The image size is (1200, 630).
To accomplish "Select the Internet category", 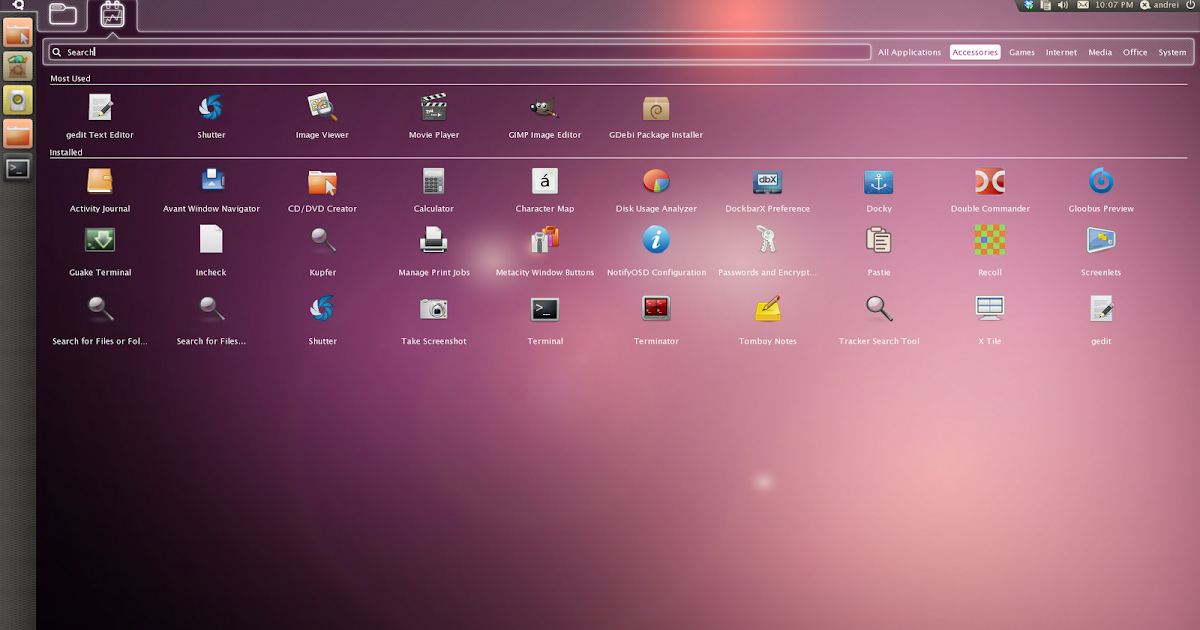I will pos(1060,52).
